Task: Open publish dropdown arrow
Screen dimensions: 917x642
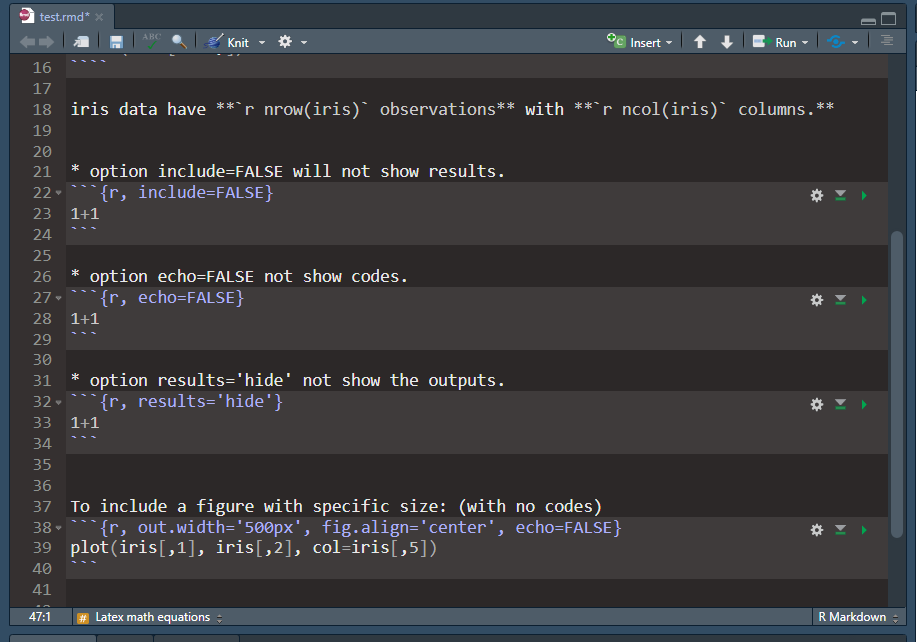Action: 855,43
